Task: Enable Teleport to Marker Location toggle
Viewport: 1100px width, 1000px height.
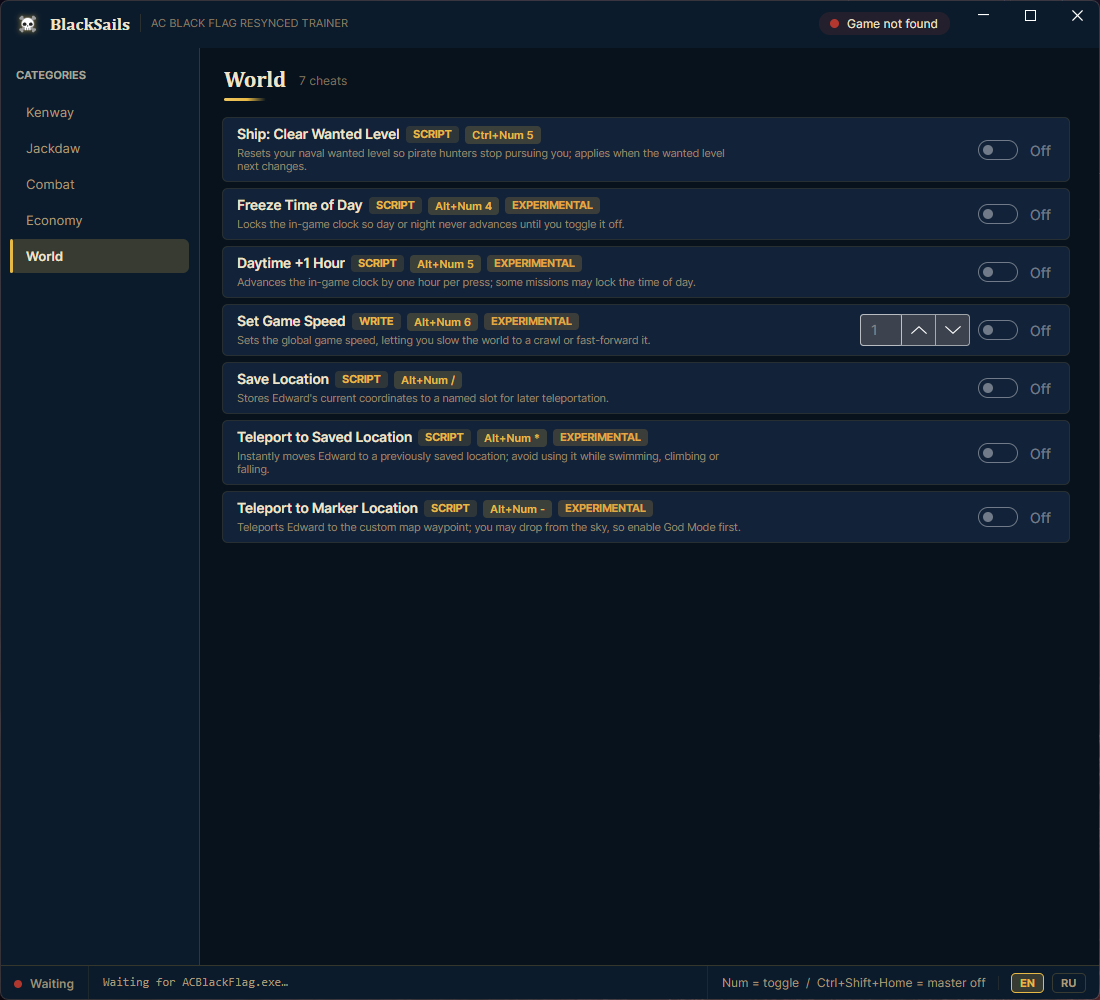Action: [x=998, y=517]
